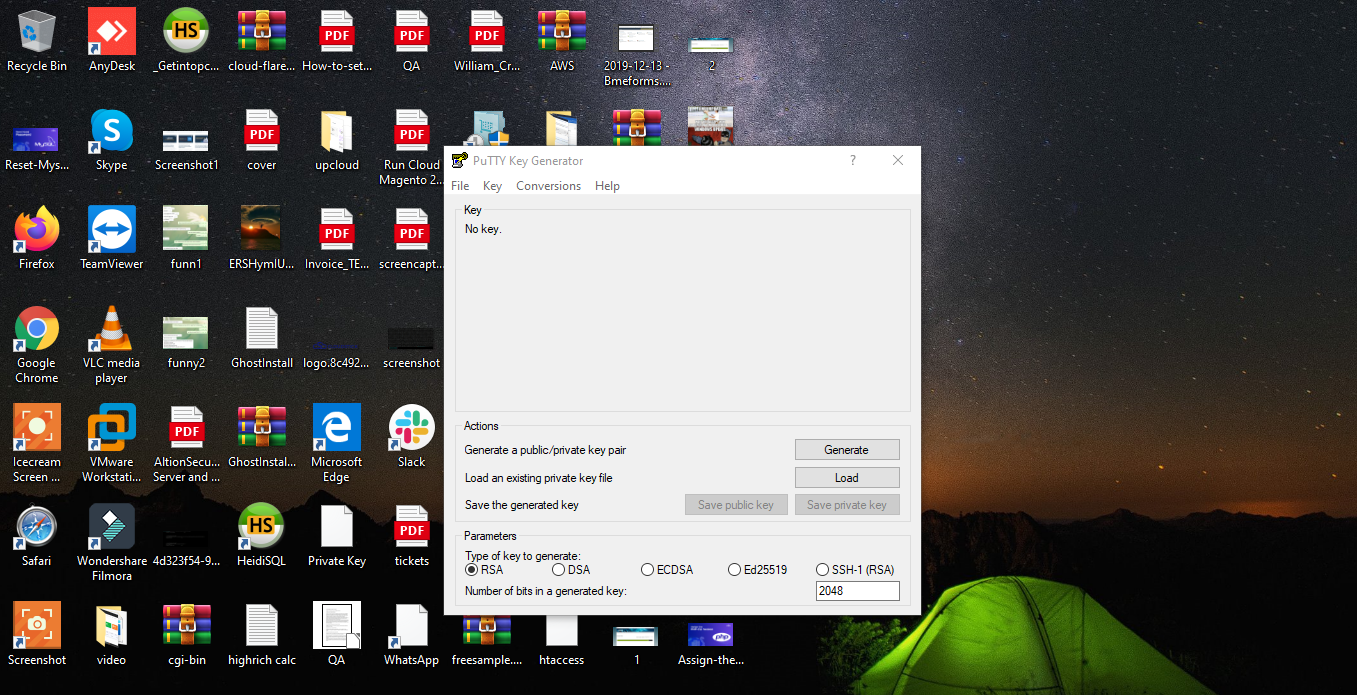Choose the RSA key type
Viewport: 1357px width, 695px height.
[x=472, y=570]
